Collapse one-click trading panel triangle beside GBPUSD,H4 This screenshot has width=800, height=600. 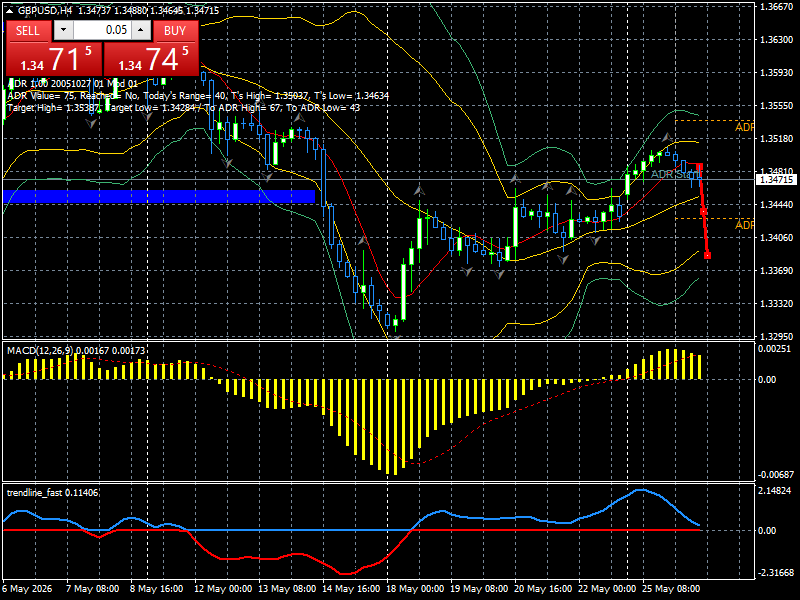point(9,10)
